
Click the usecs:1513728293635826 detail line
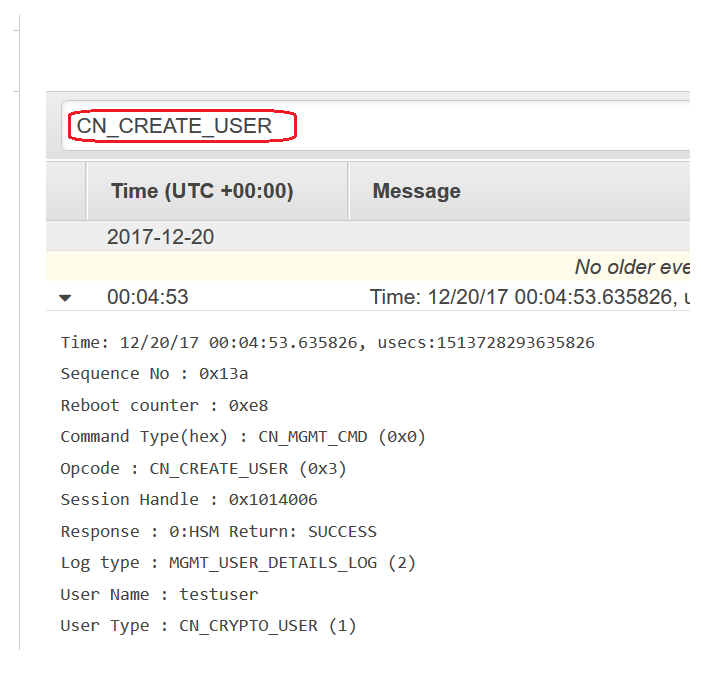pyautogui.click(x=327, y=342)
